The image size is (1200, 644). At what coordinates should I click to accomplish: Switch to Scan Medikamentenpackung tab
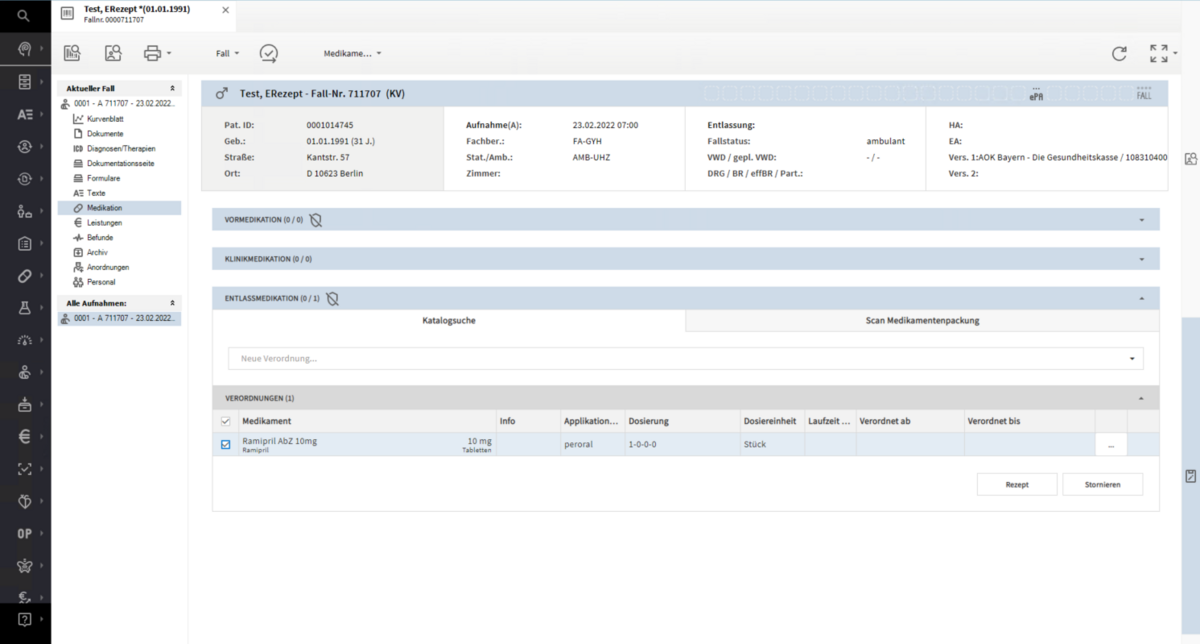[922, 321]
